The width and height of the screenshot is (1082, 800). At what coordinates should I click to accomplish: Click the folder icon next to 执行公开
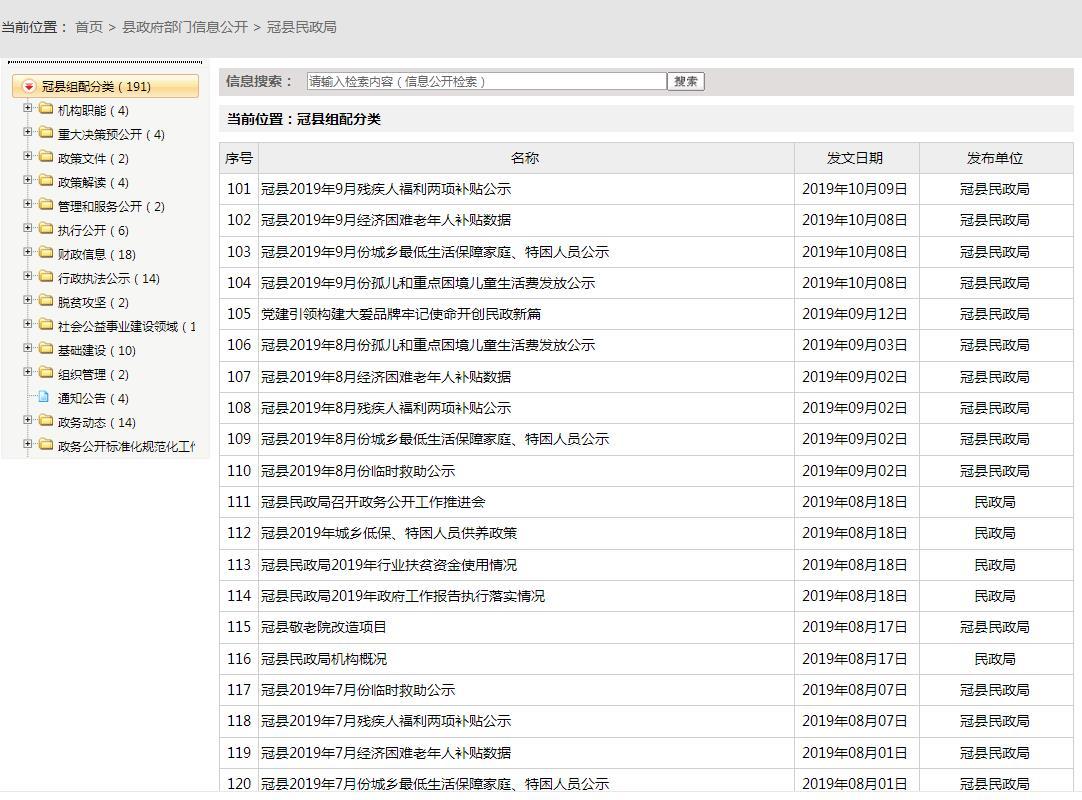pos(46,229)
